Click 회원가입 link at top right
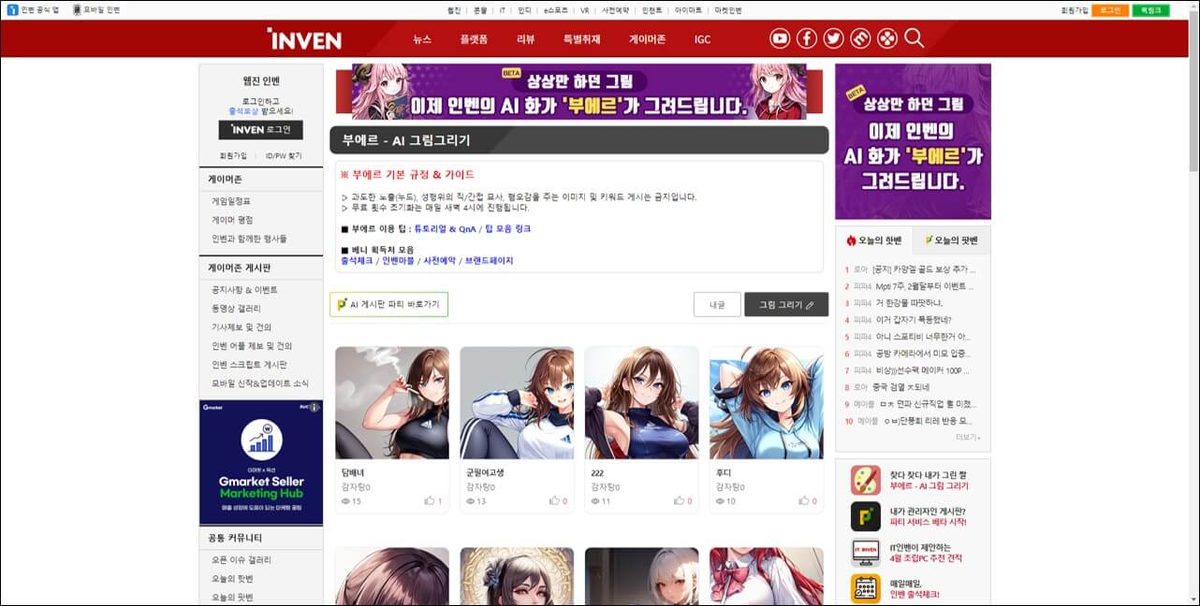Screen dimensions: 1200x606 click(1074, 10)
